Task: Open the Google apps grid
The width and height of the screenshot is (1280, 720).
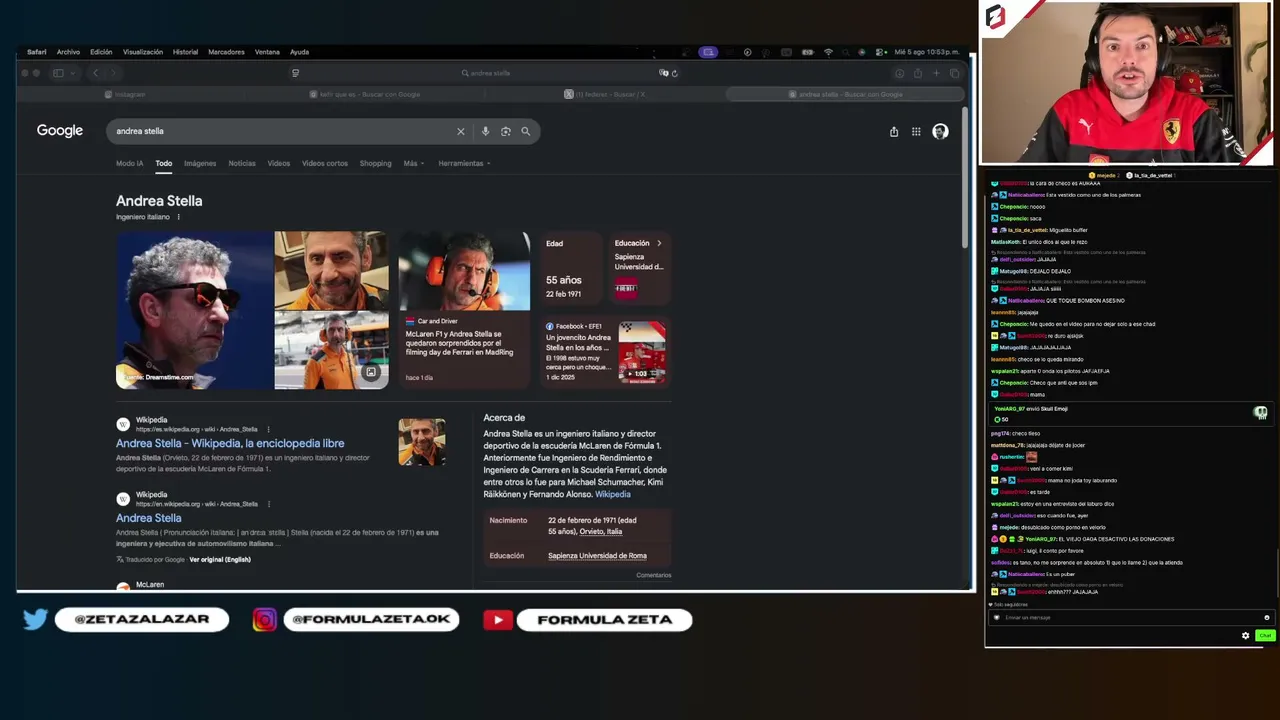Action: point(916,131)
